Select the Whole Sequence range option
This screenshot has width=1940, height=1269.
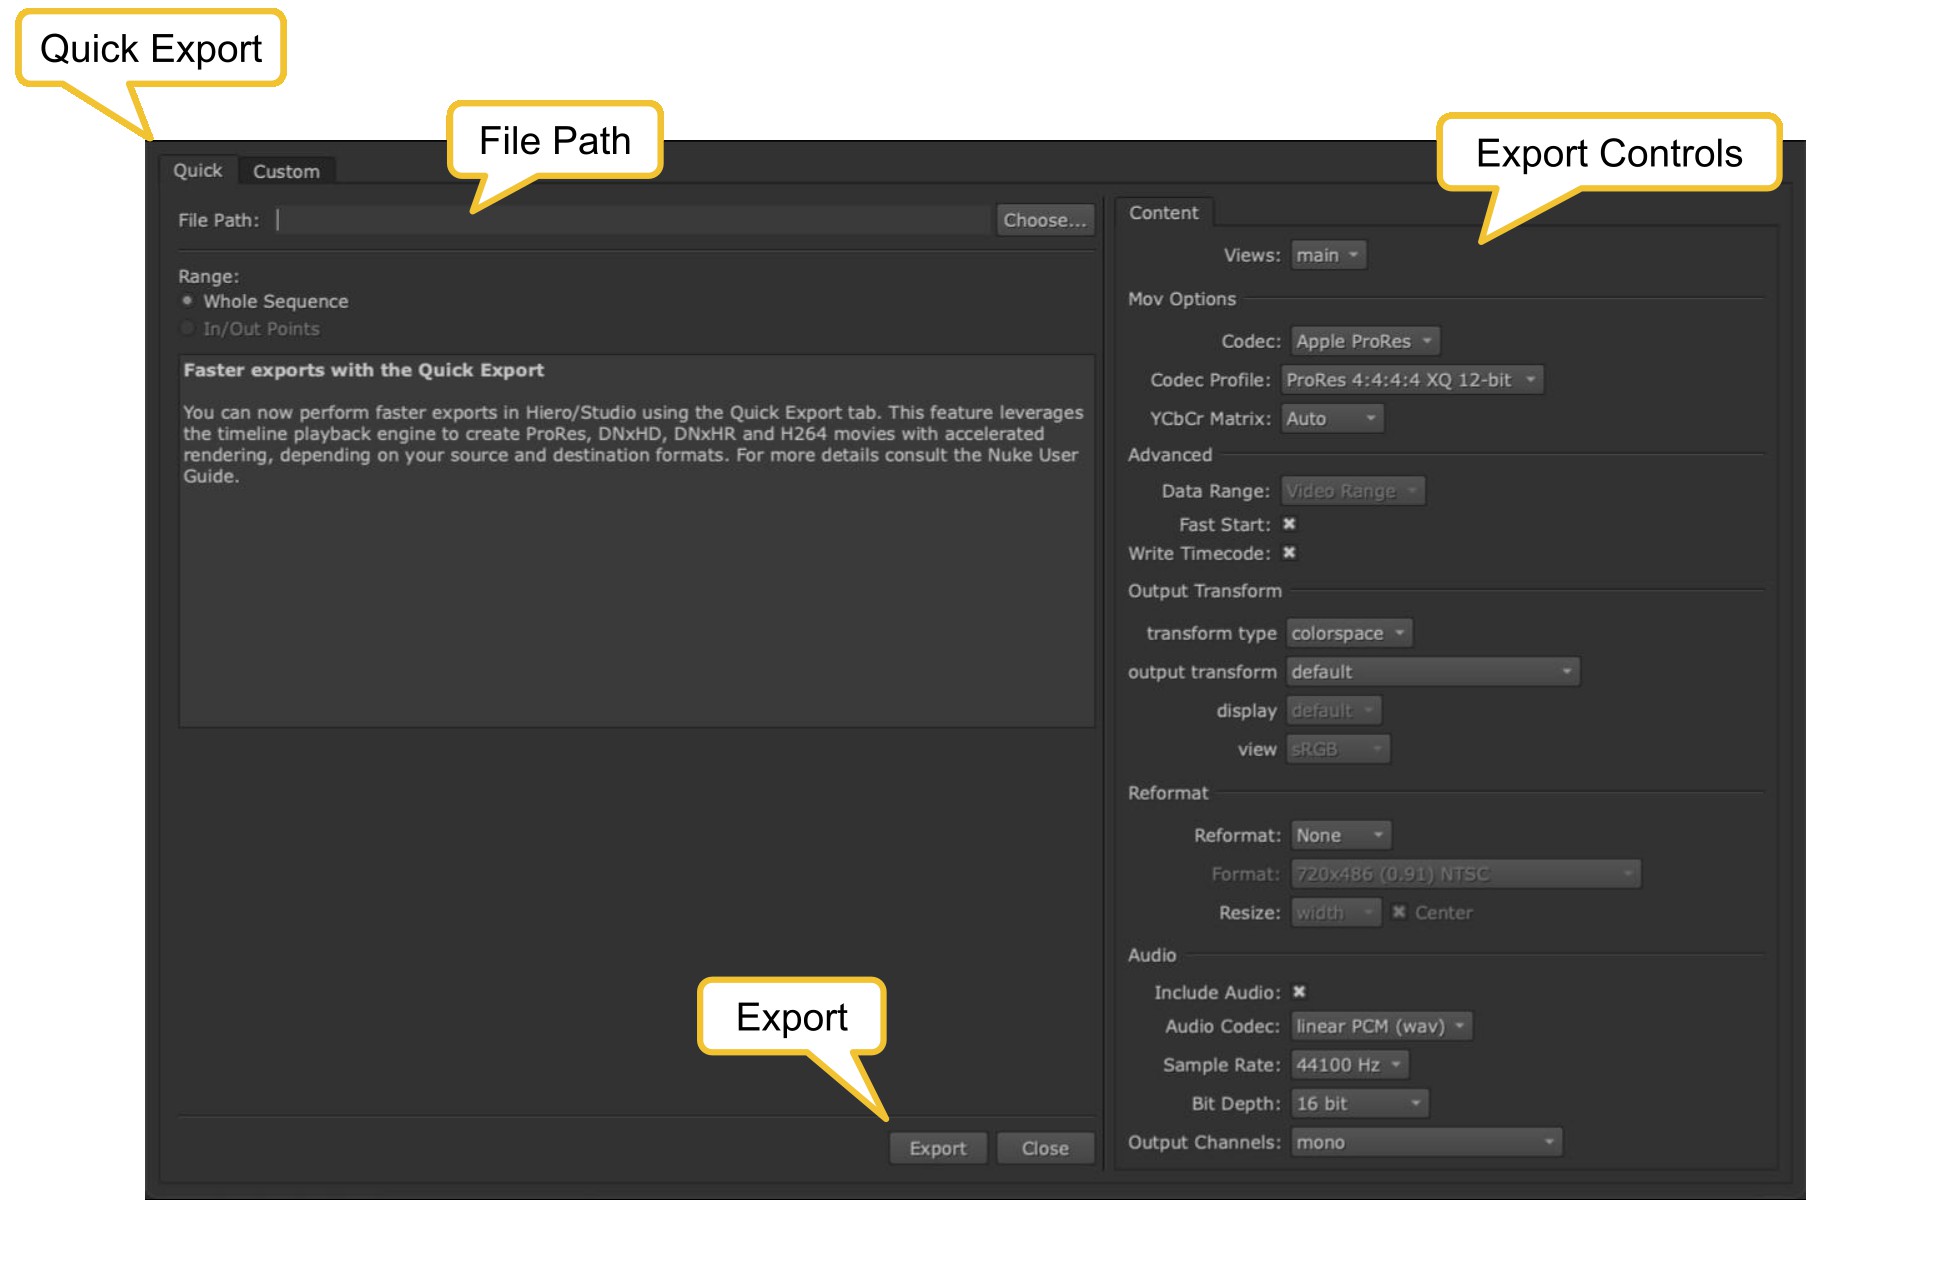click(x=187, y=301)
